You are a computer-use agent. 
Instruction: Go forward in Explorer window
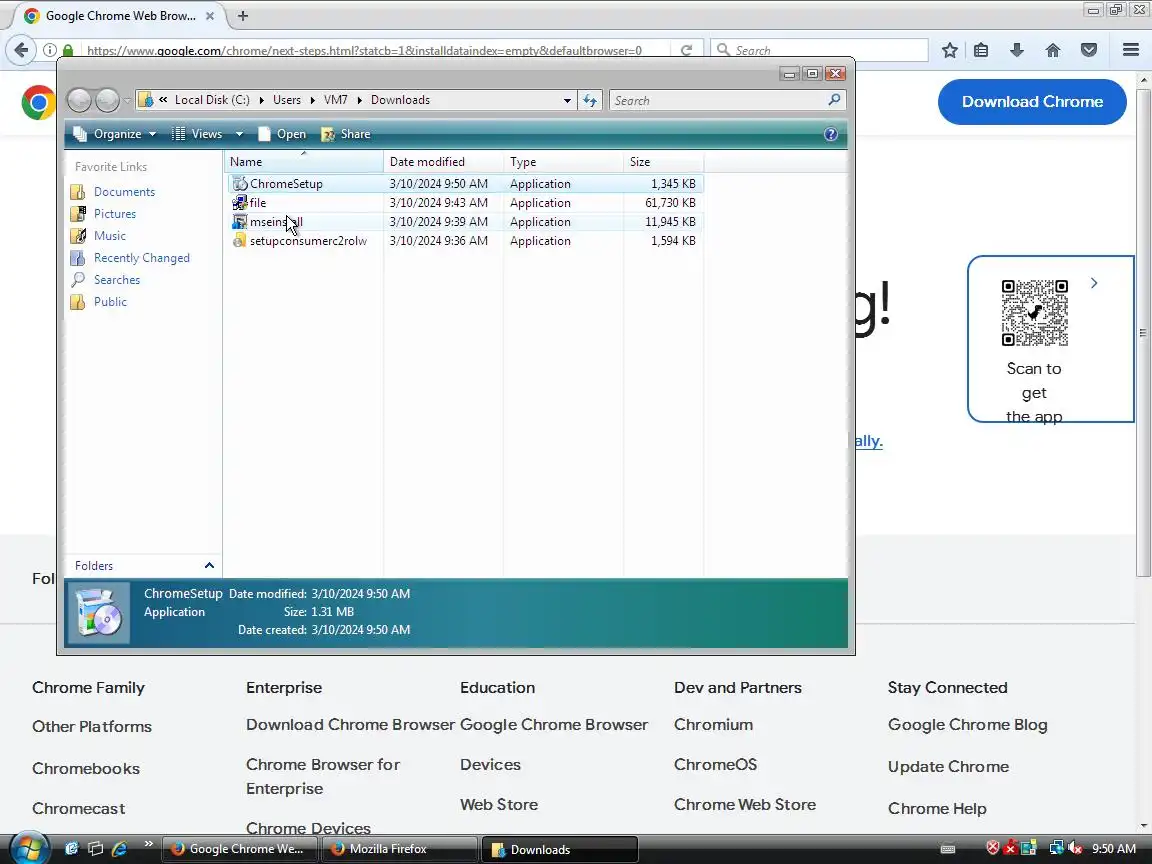point(107,100)
